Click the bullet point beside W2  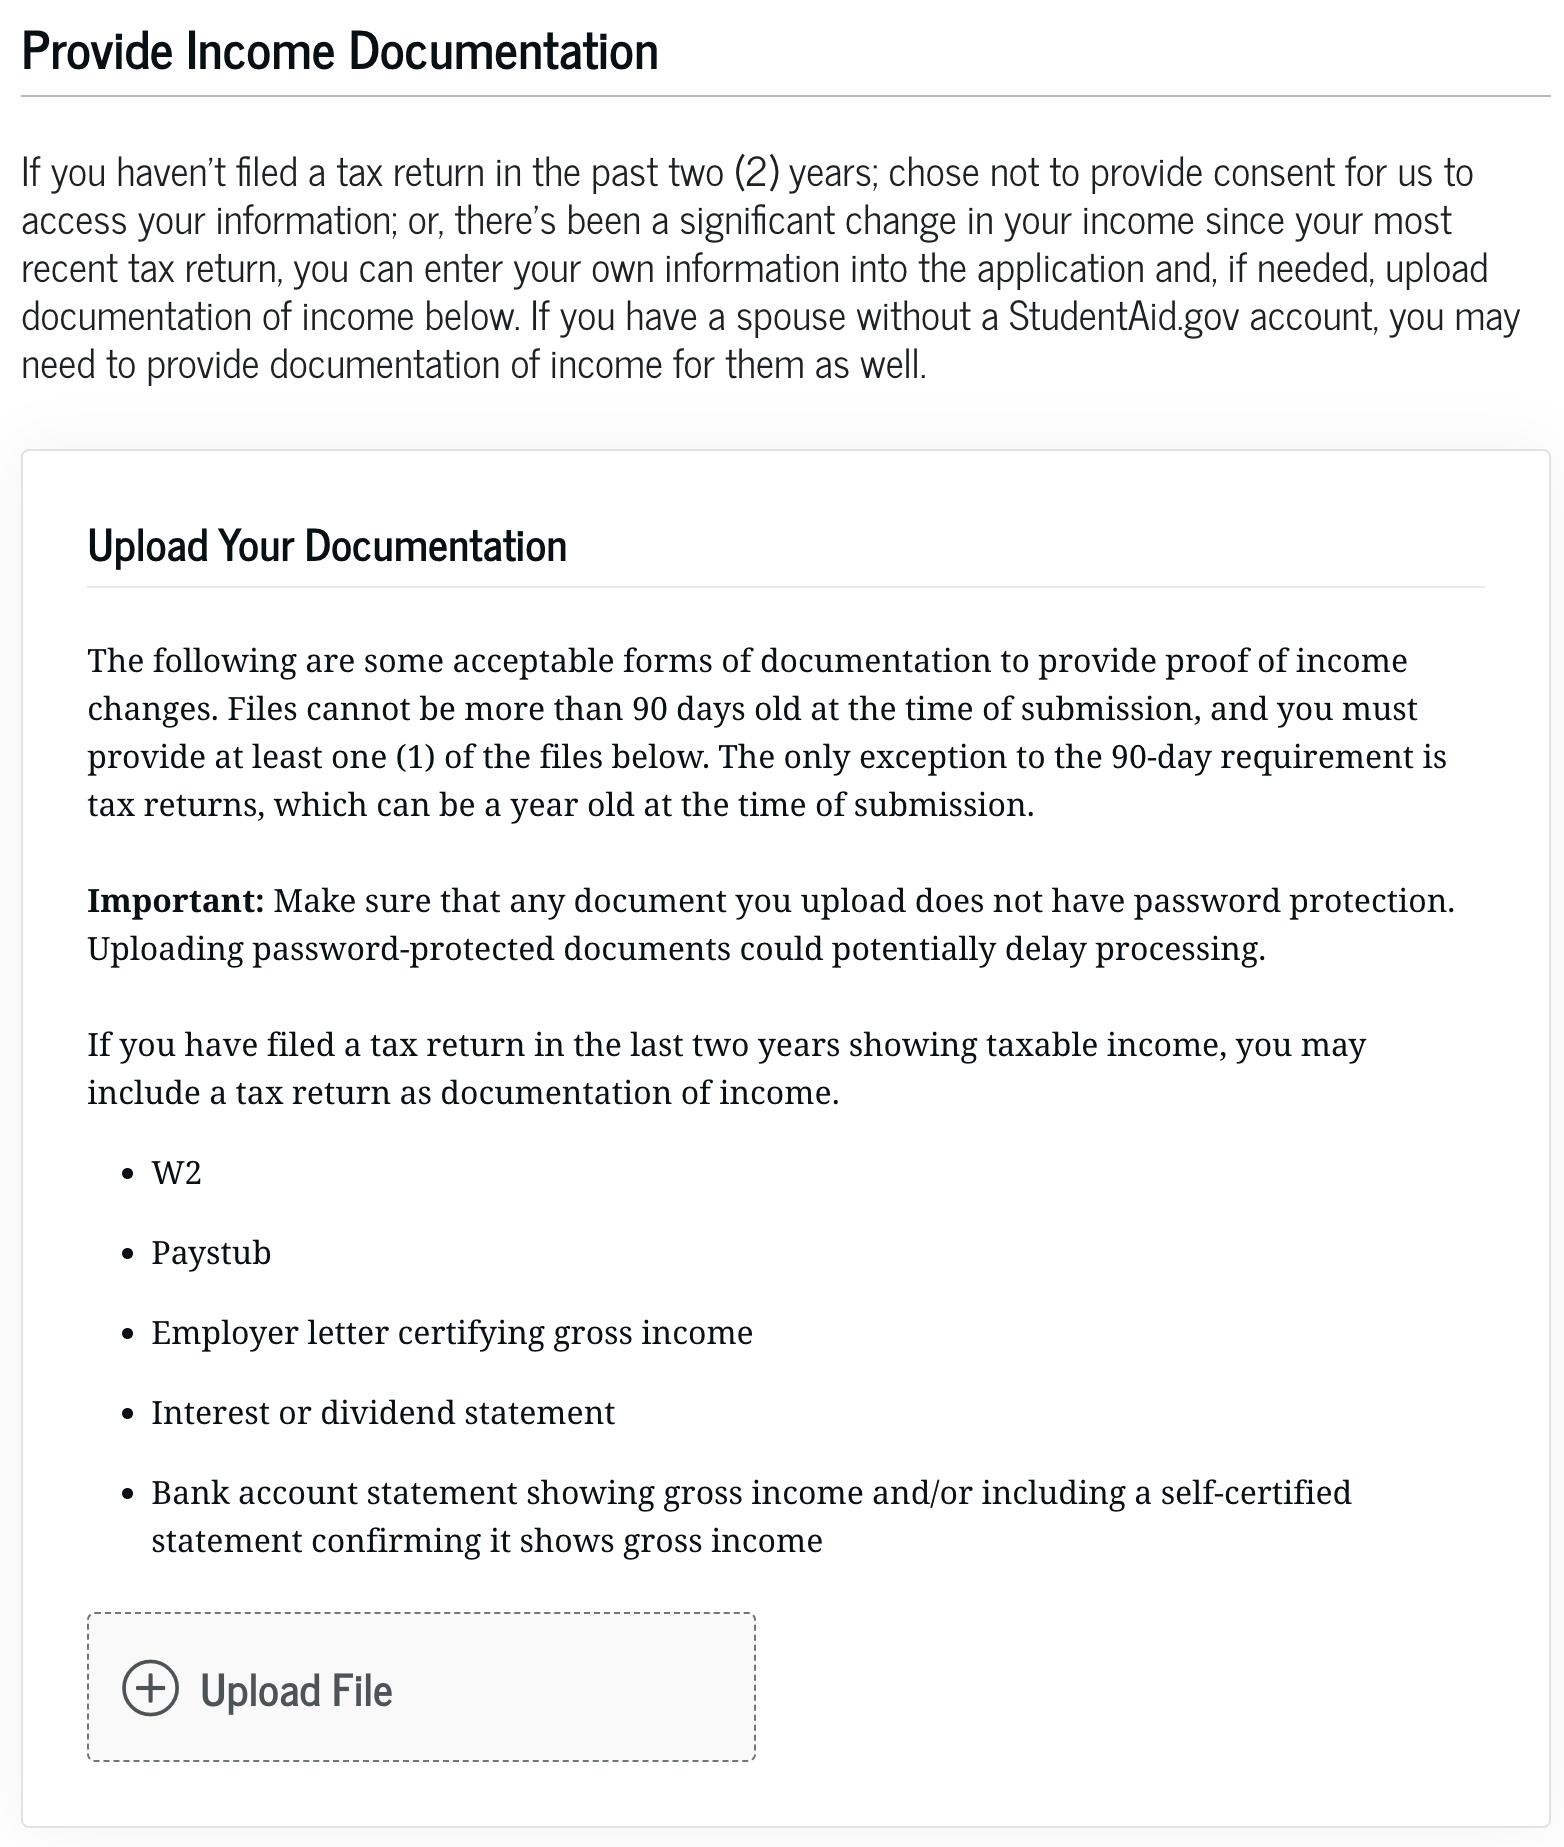click(x=127, y=1173)
